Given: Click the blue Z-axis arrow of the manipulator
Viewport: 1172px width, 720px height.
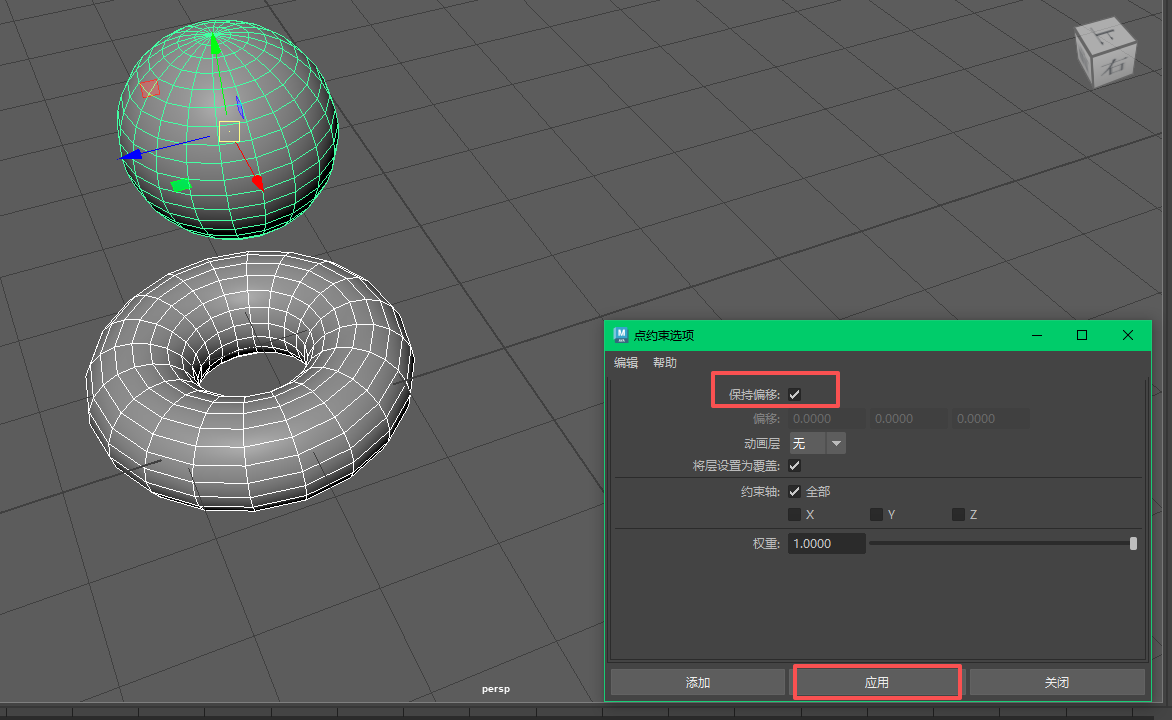Looking at the screenshot, I should [x=132, y=155].
